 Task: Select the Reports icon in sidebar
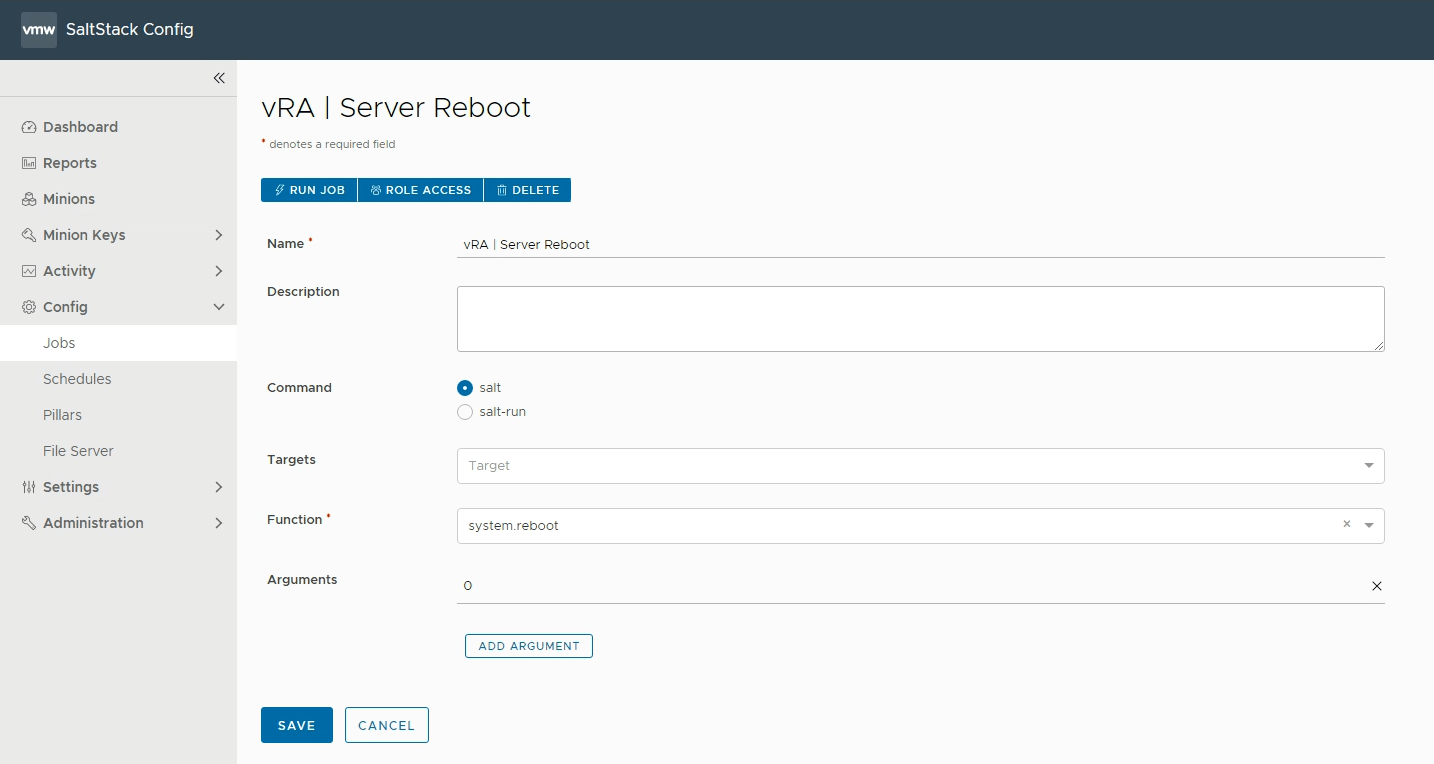click(x=28, y=162)
